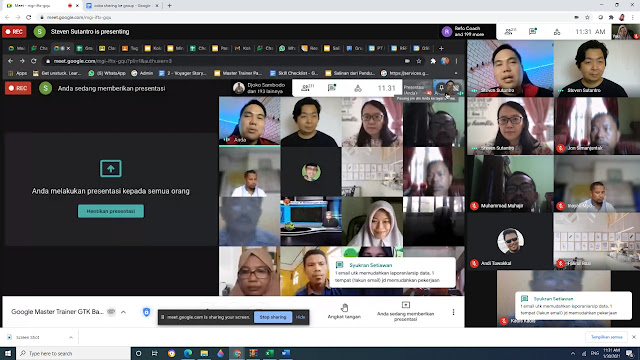640x360 pixels.
Task: Click the 11:31 AM clock in Meet bar
Action: point(590,31)
